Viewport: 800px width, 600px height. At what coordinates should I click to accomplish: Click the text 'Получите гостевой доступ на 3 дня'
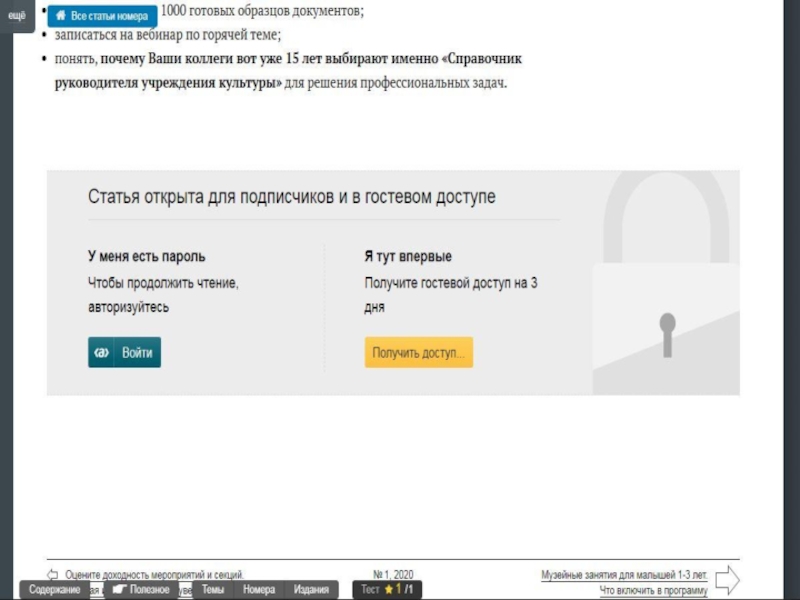(451, 295)
